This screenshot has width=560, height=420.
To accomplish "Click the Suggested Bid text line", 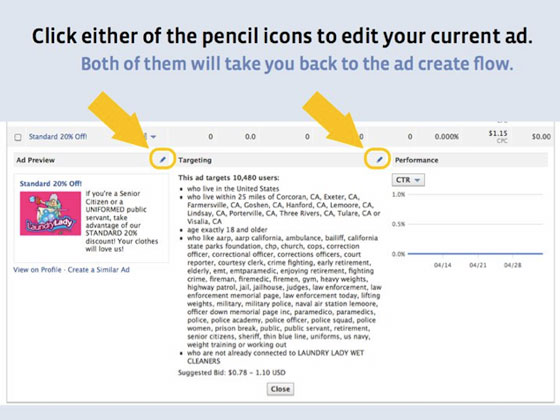I will click(232, 372).
